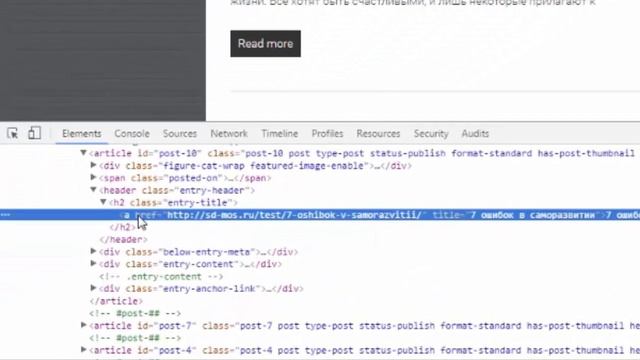Image resolution: width=640 pixels, height=360 pixels.
Task: Click the id "post-4" attribute value
Action: 177,350
